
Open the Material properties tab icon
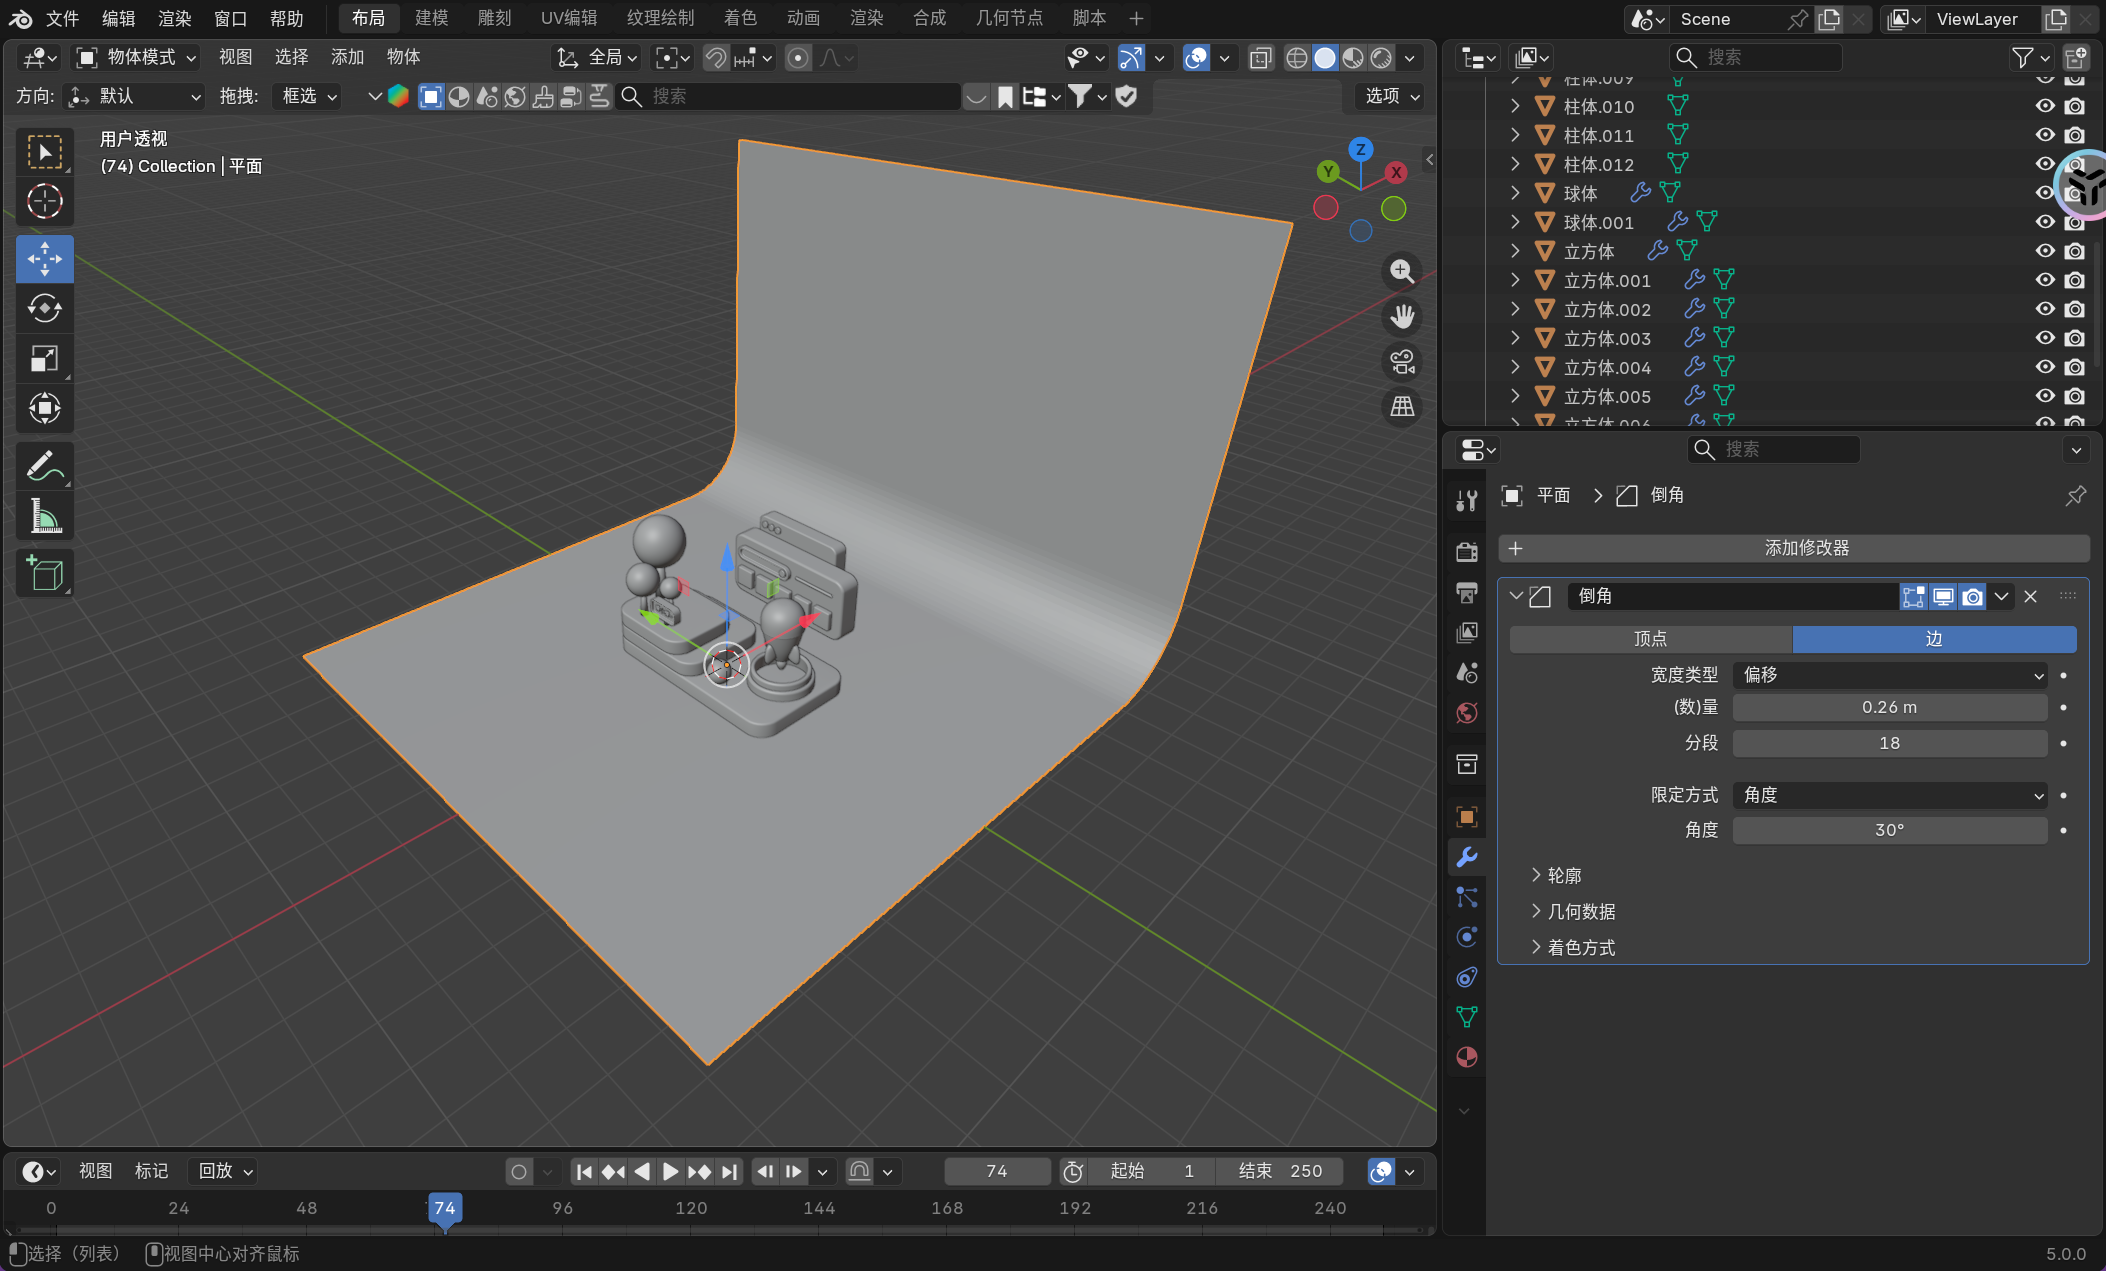1467,1057
